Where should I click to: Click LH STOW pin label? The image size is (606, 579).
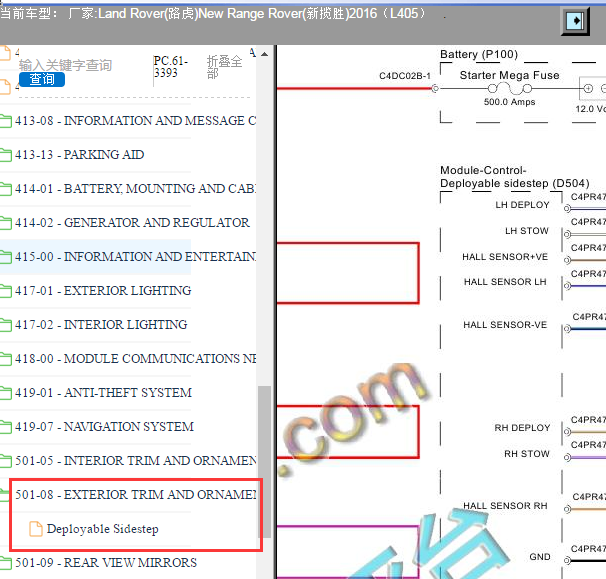tap(527, 231)
